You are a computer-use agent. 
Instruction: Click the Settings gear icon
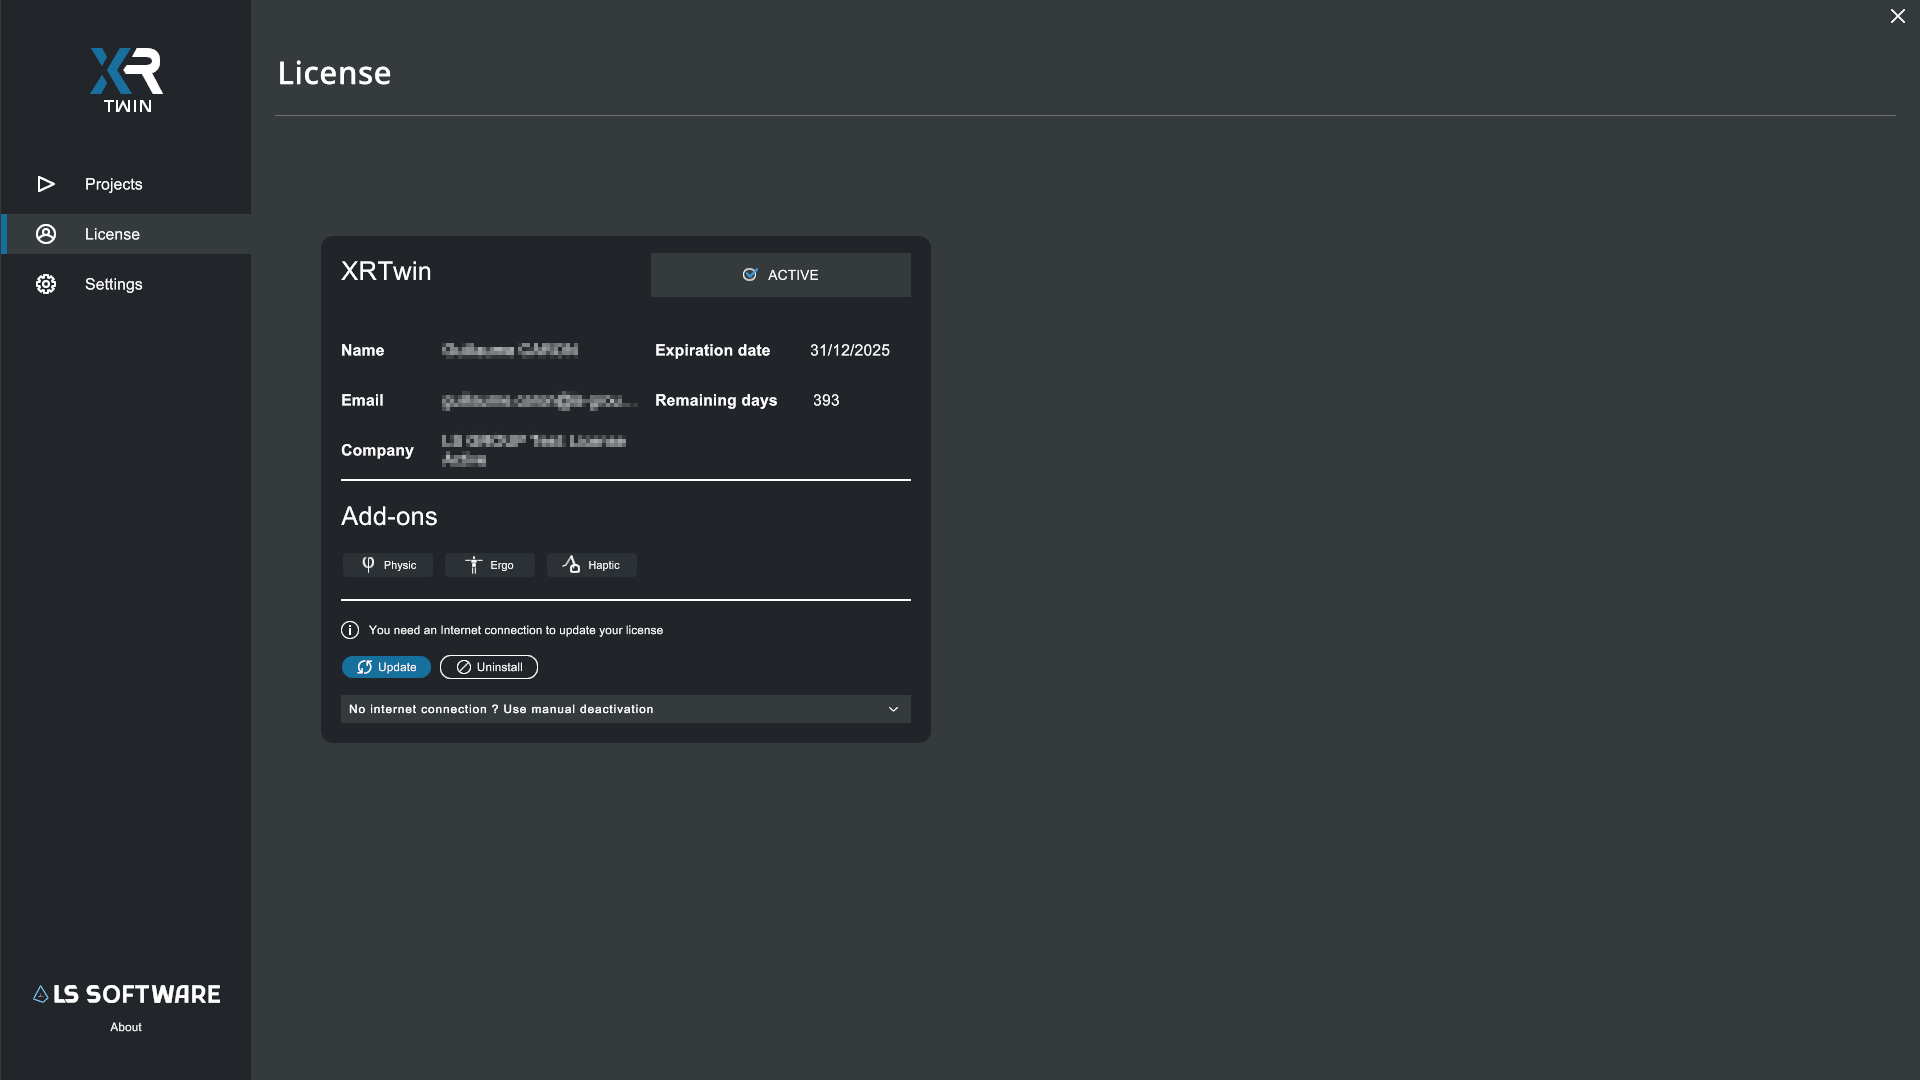point(46,284)
